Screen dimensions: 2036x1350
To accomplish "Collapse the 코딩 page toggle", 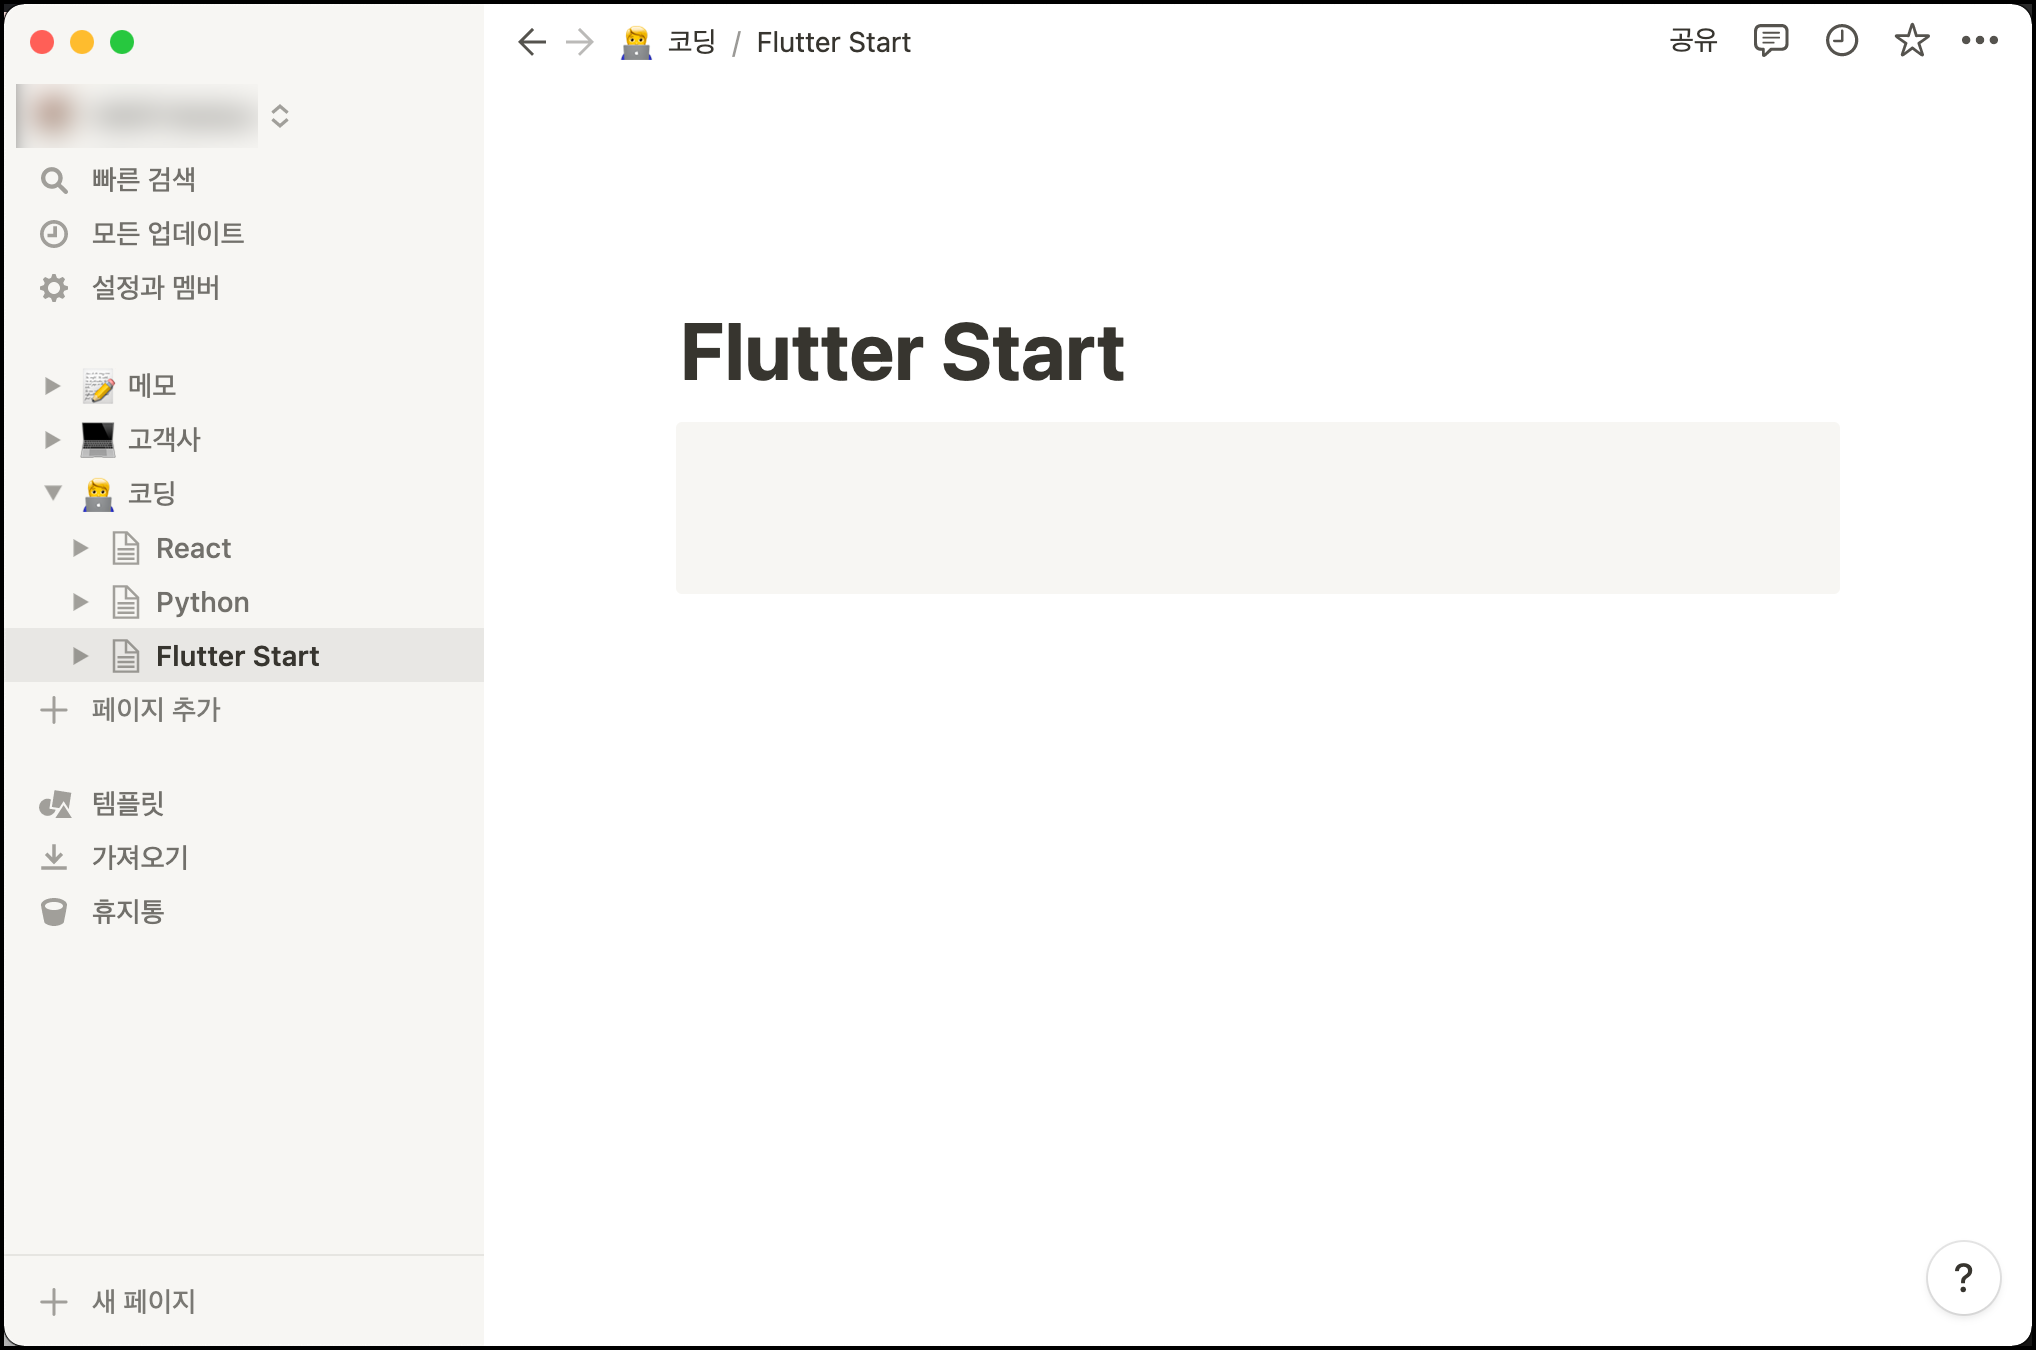I will (53, 493).
